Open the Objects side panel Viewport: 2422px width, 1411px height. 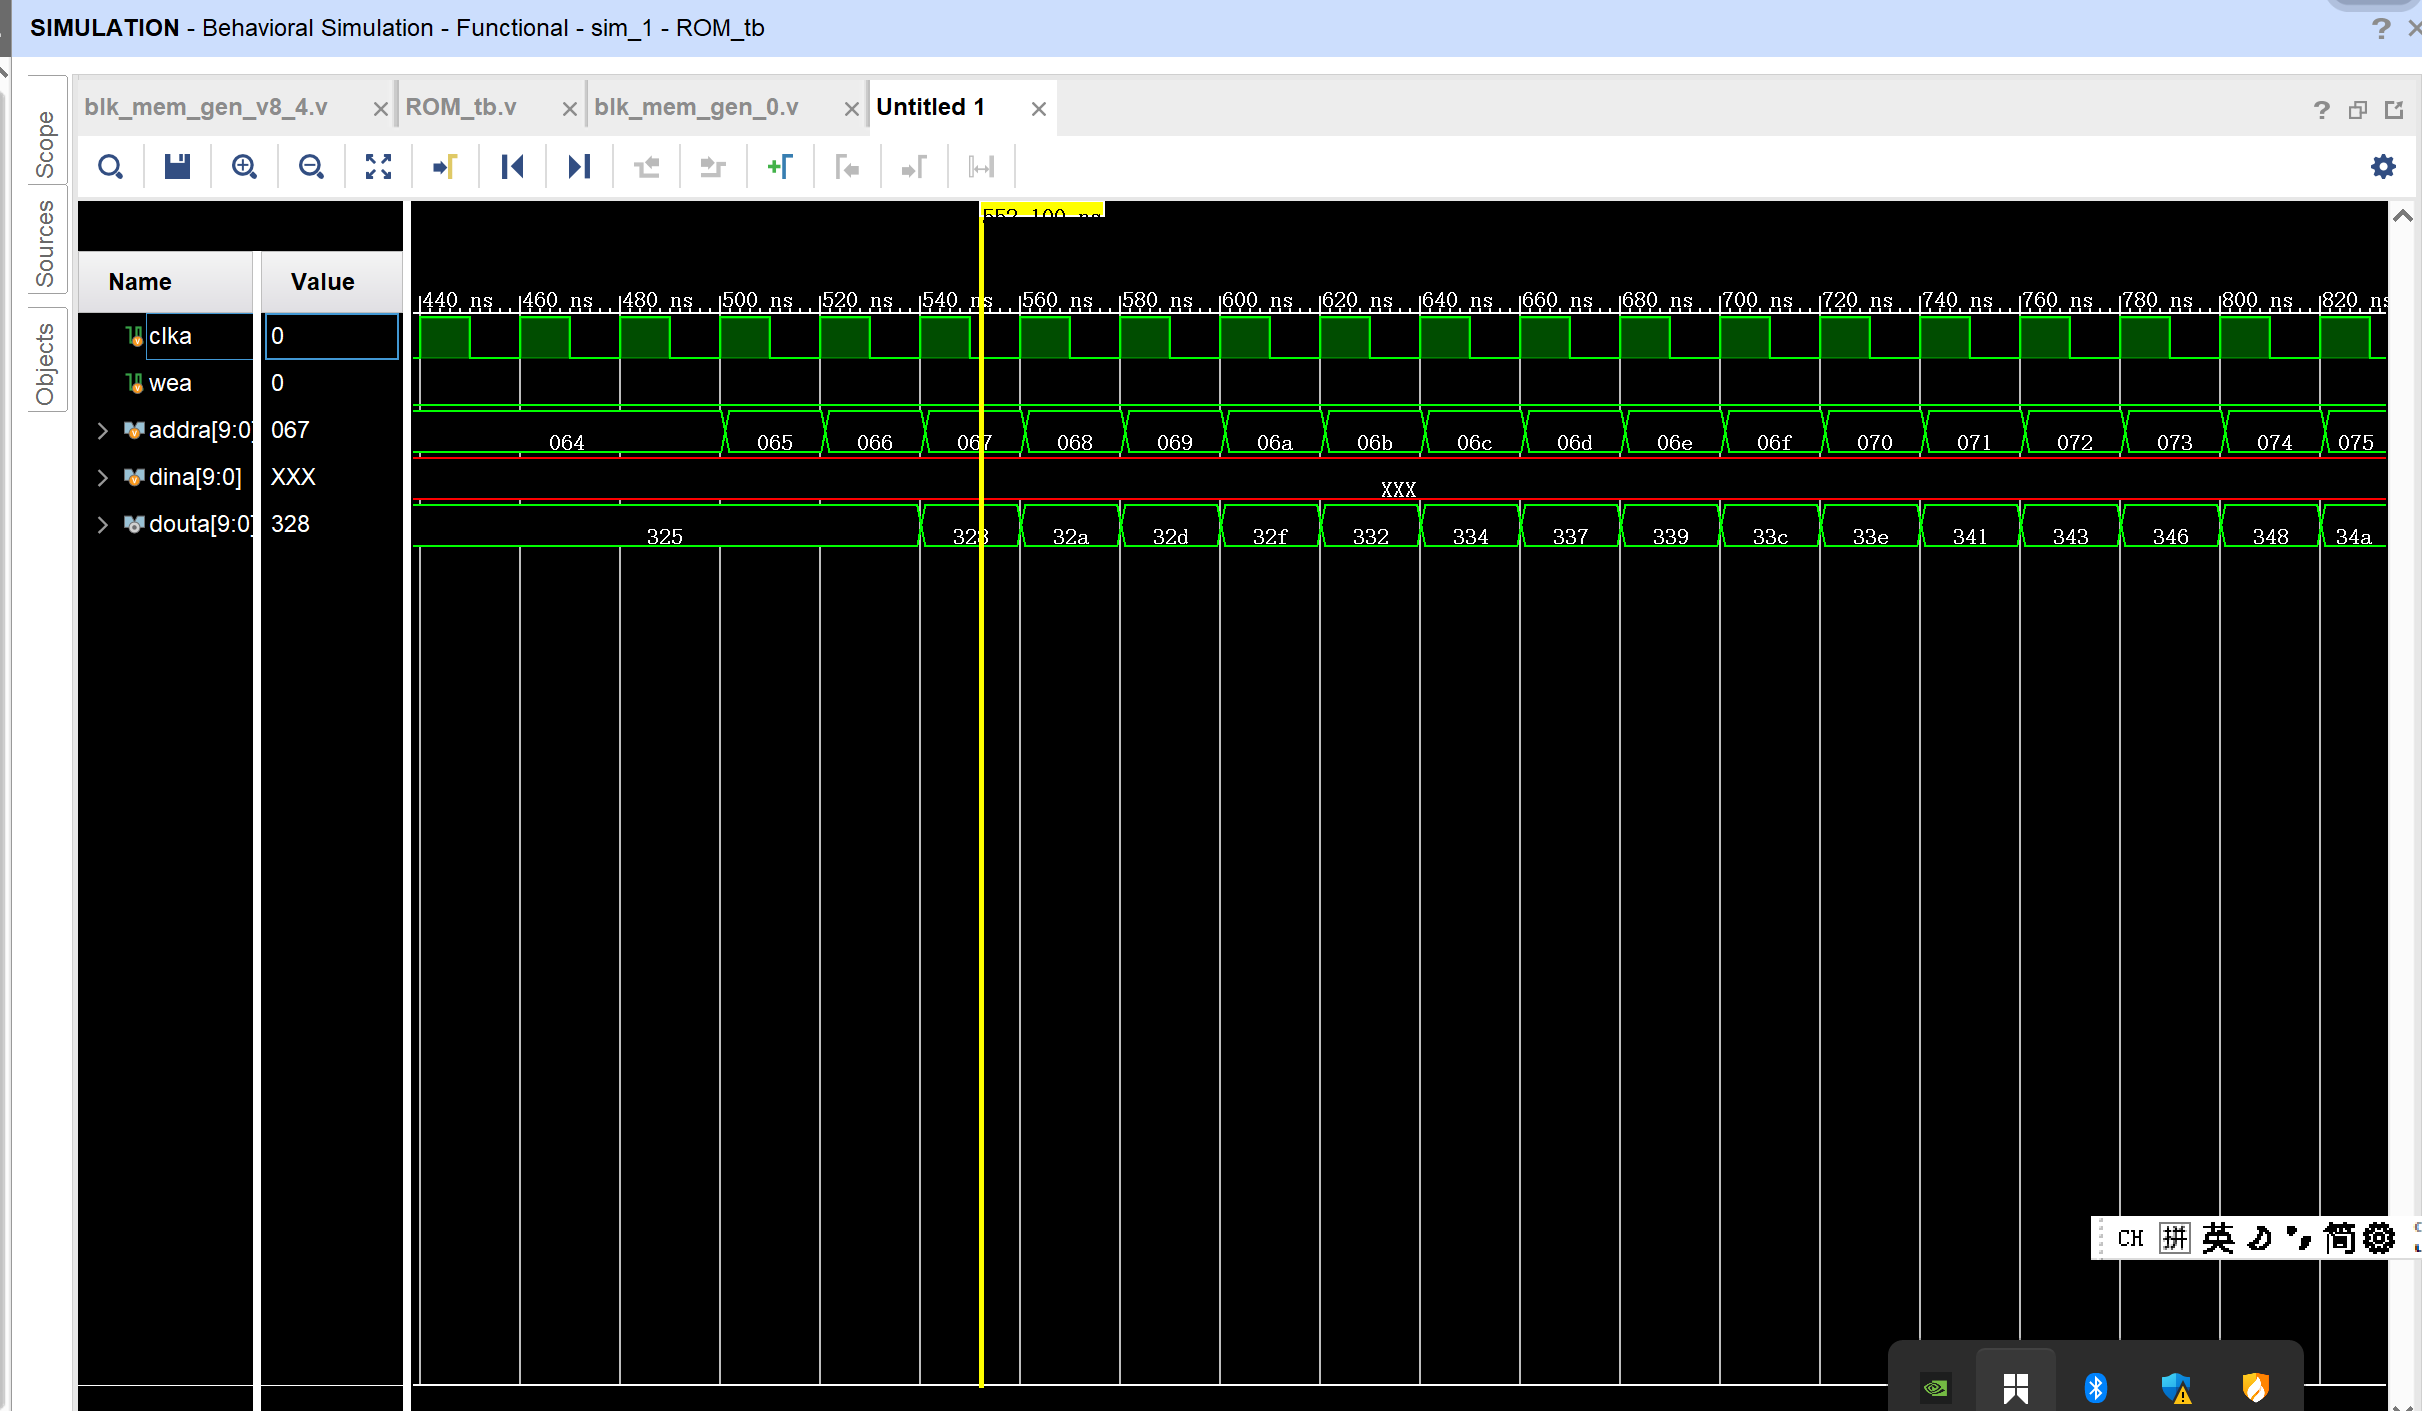coord(45,363)
